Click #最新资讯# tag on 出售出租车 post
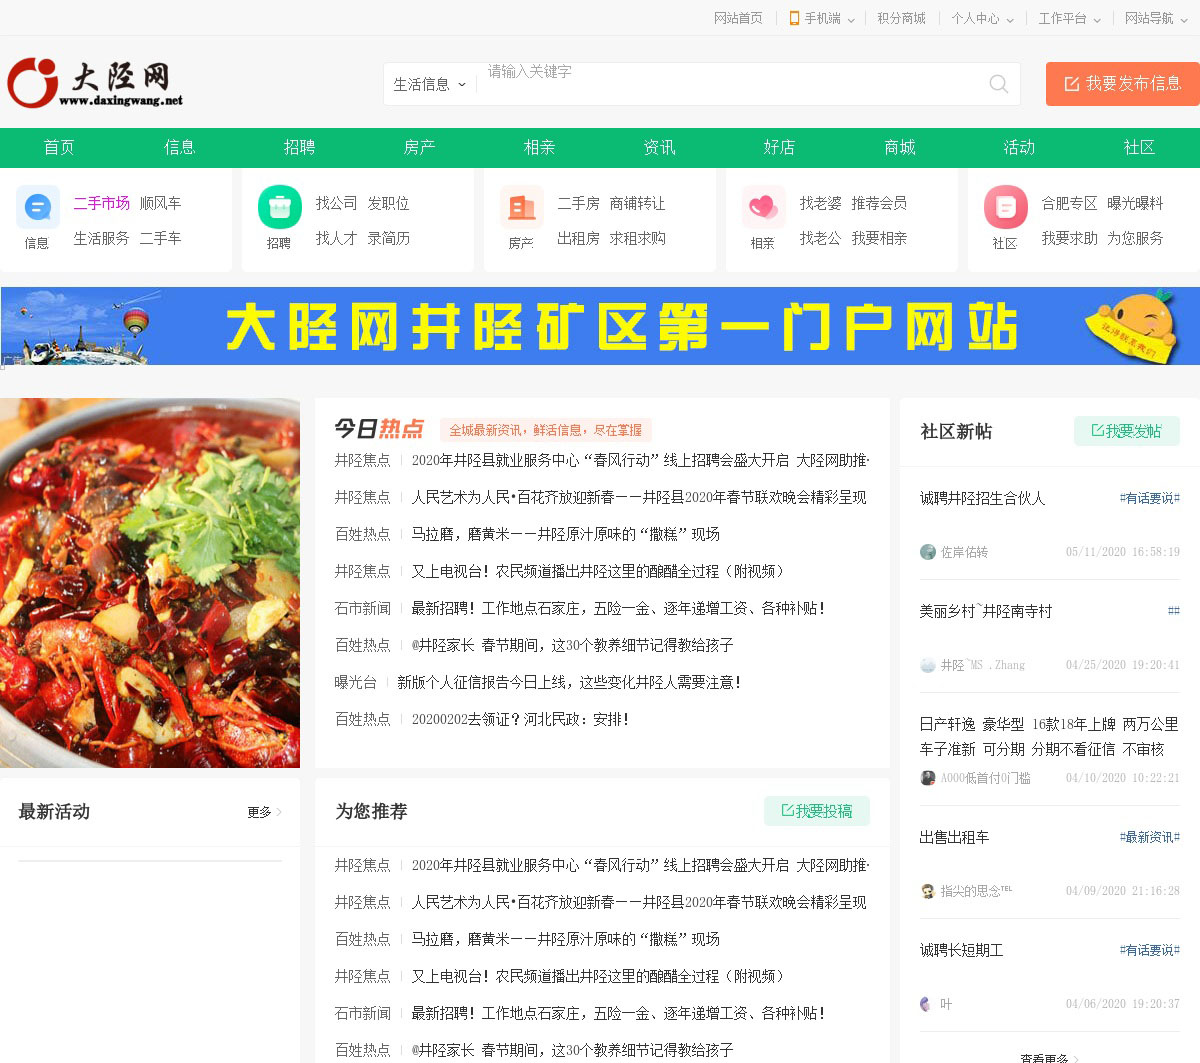Image resolution: width=1200 pixels, height=1063 pixels. (1149, 837)
